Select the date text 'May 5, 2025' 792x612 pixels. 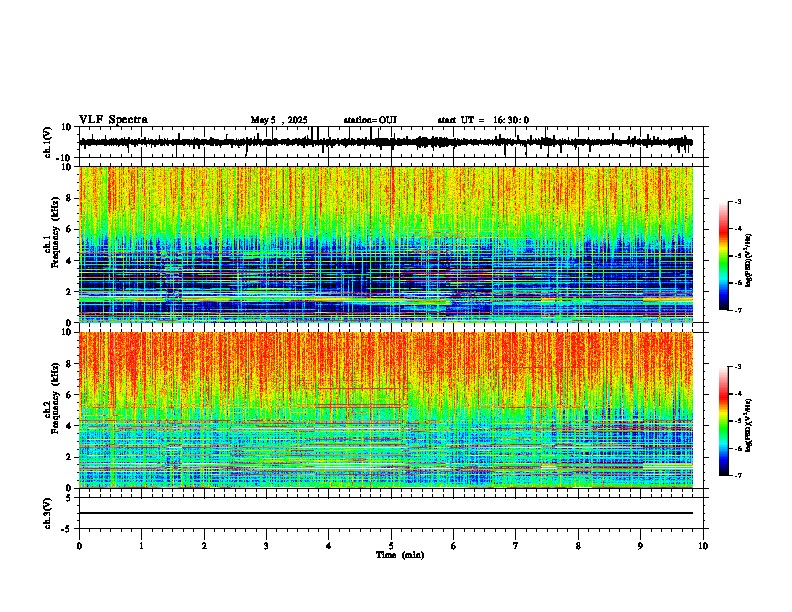coord(279,120)
